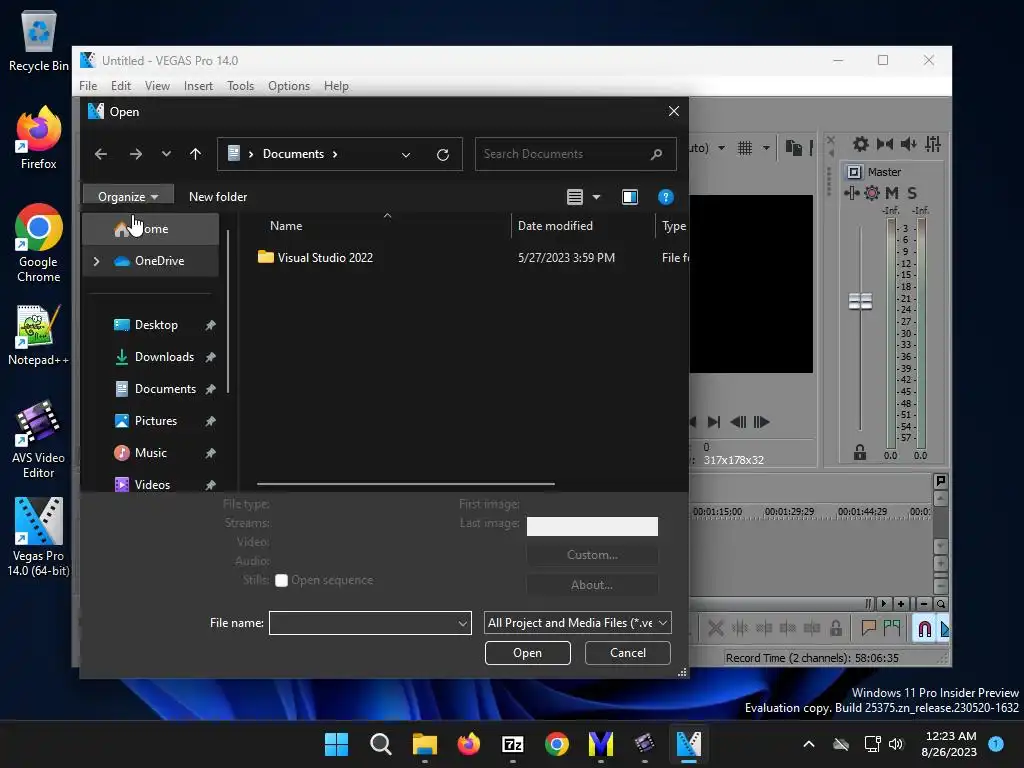1024x768 pixels.
Task: Open the overlays grid dropdown arrow
Action: point(766,148)
